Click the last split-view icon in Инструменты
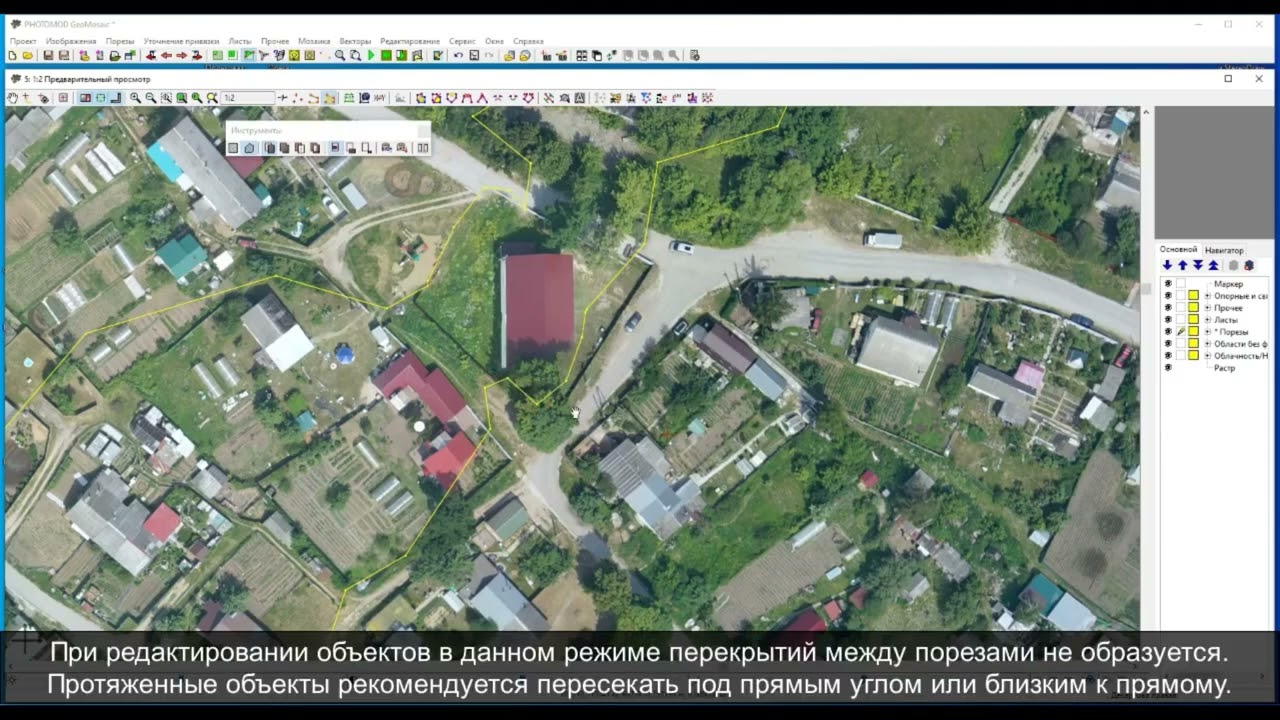1280x720 pixels. click(x=423, y=148)
